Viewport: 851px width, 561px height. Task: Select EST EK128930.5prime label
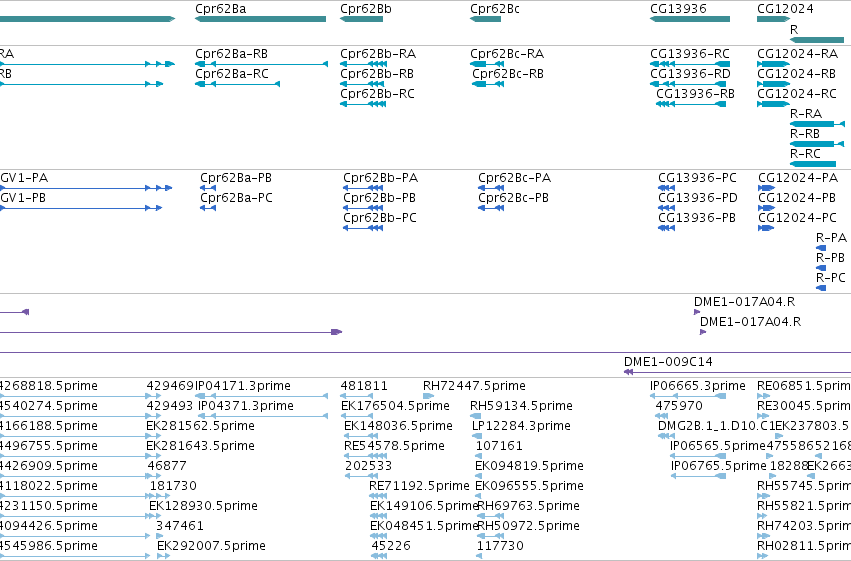204,506
